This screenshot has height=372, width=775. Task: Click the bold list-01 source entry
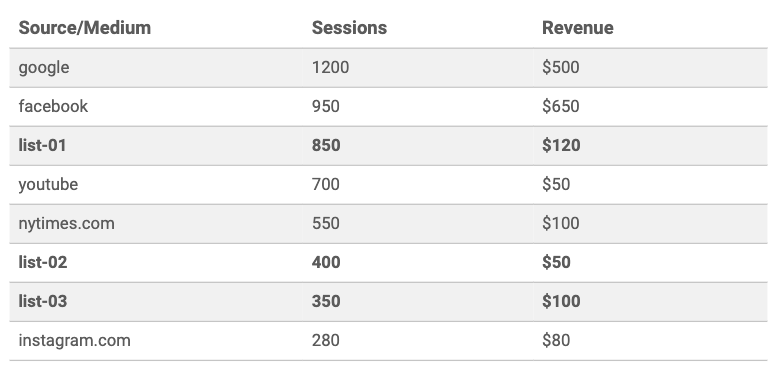(x=43, y=145)
